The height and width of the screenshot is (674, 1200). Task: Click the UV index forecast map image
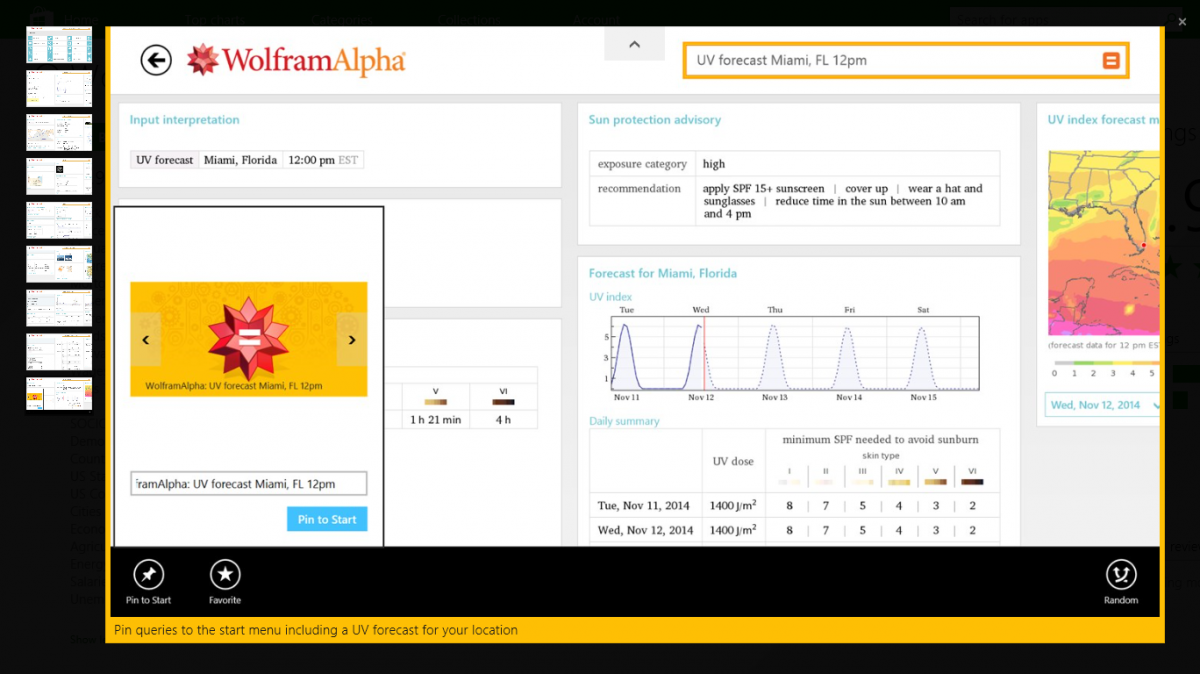click(1103, 243)
